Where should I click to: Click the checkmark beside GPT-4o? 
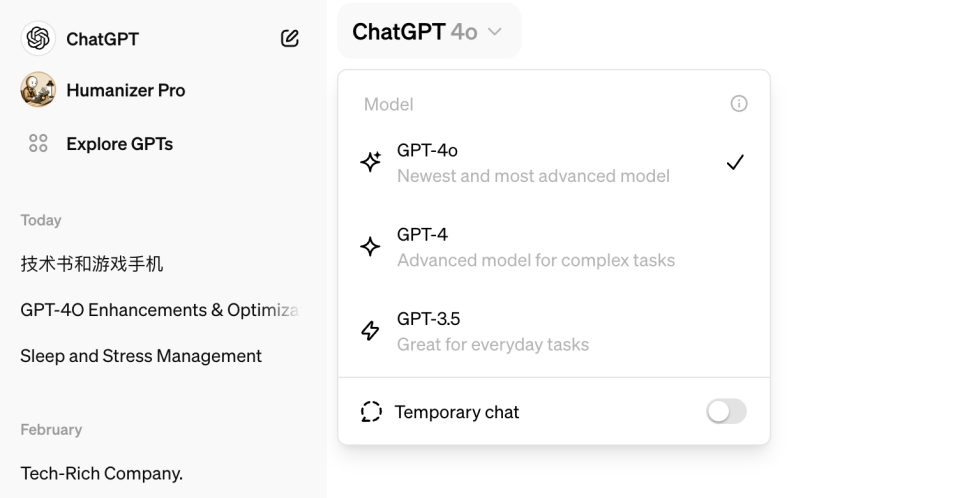[735, 162]
